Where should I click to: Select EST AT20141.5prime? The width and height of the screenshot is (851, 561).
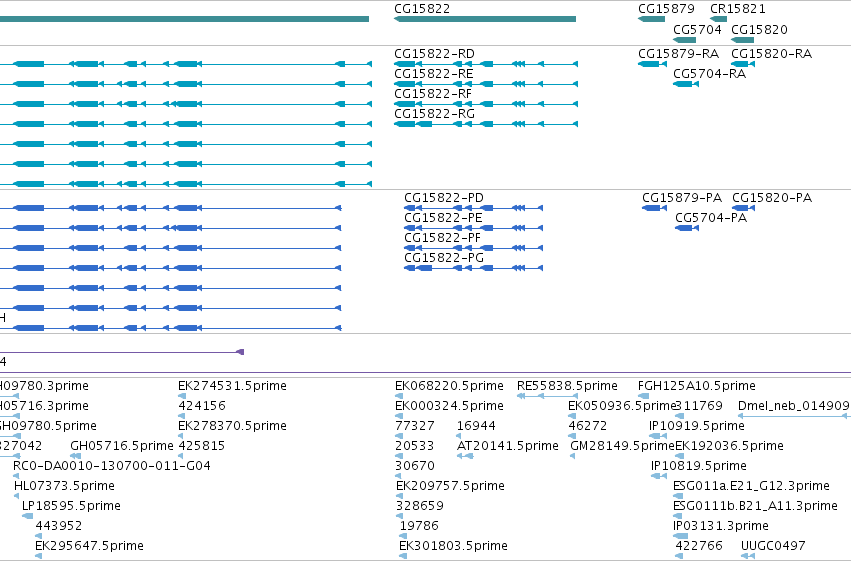pyautogui.click(x=507, y=446)
